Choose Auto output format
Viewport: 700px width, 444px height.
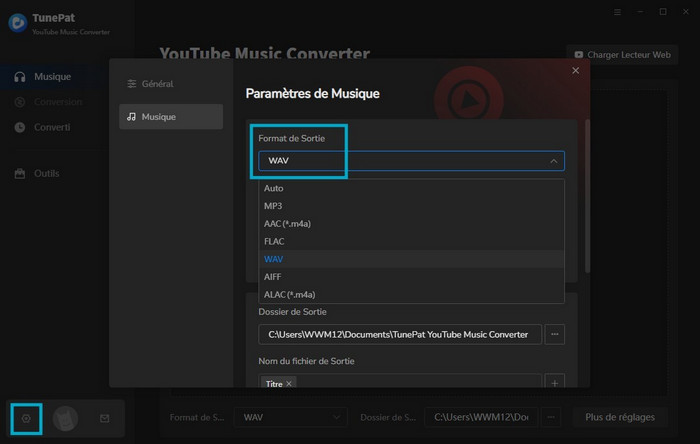click(411, 188)
